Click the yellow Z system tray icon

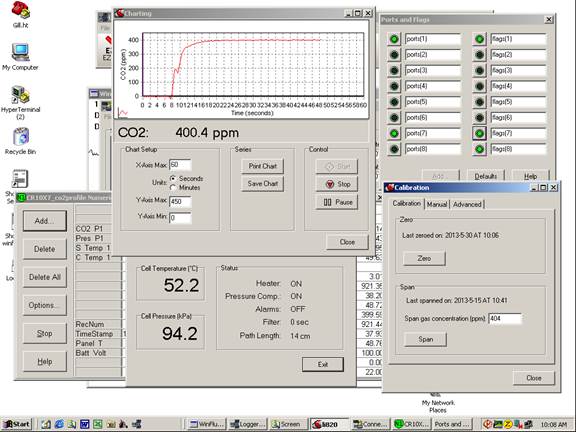click(508, 424)
